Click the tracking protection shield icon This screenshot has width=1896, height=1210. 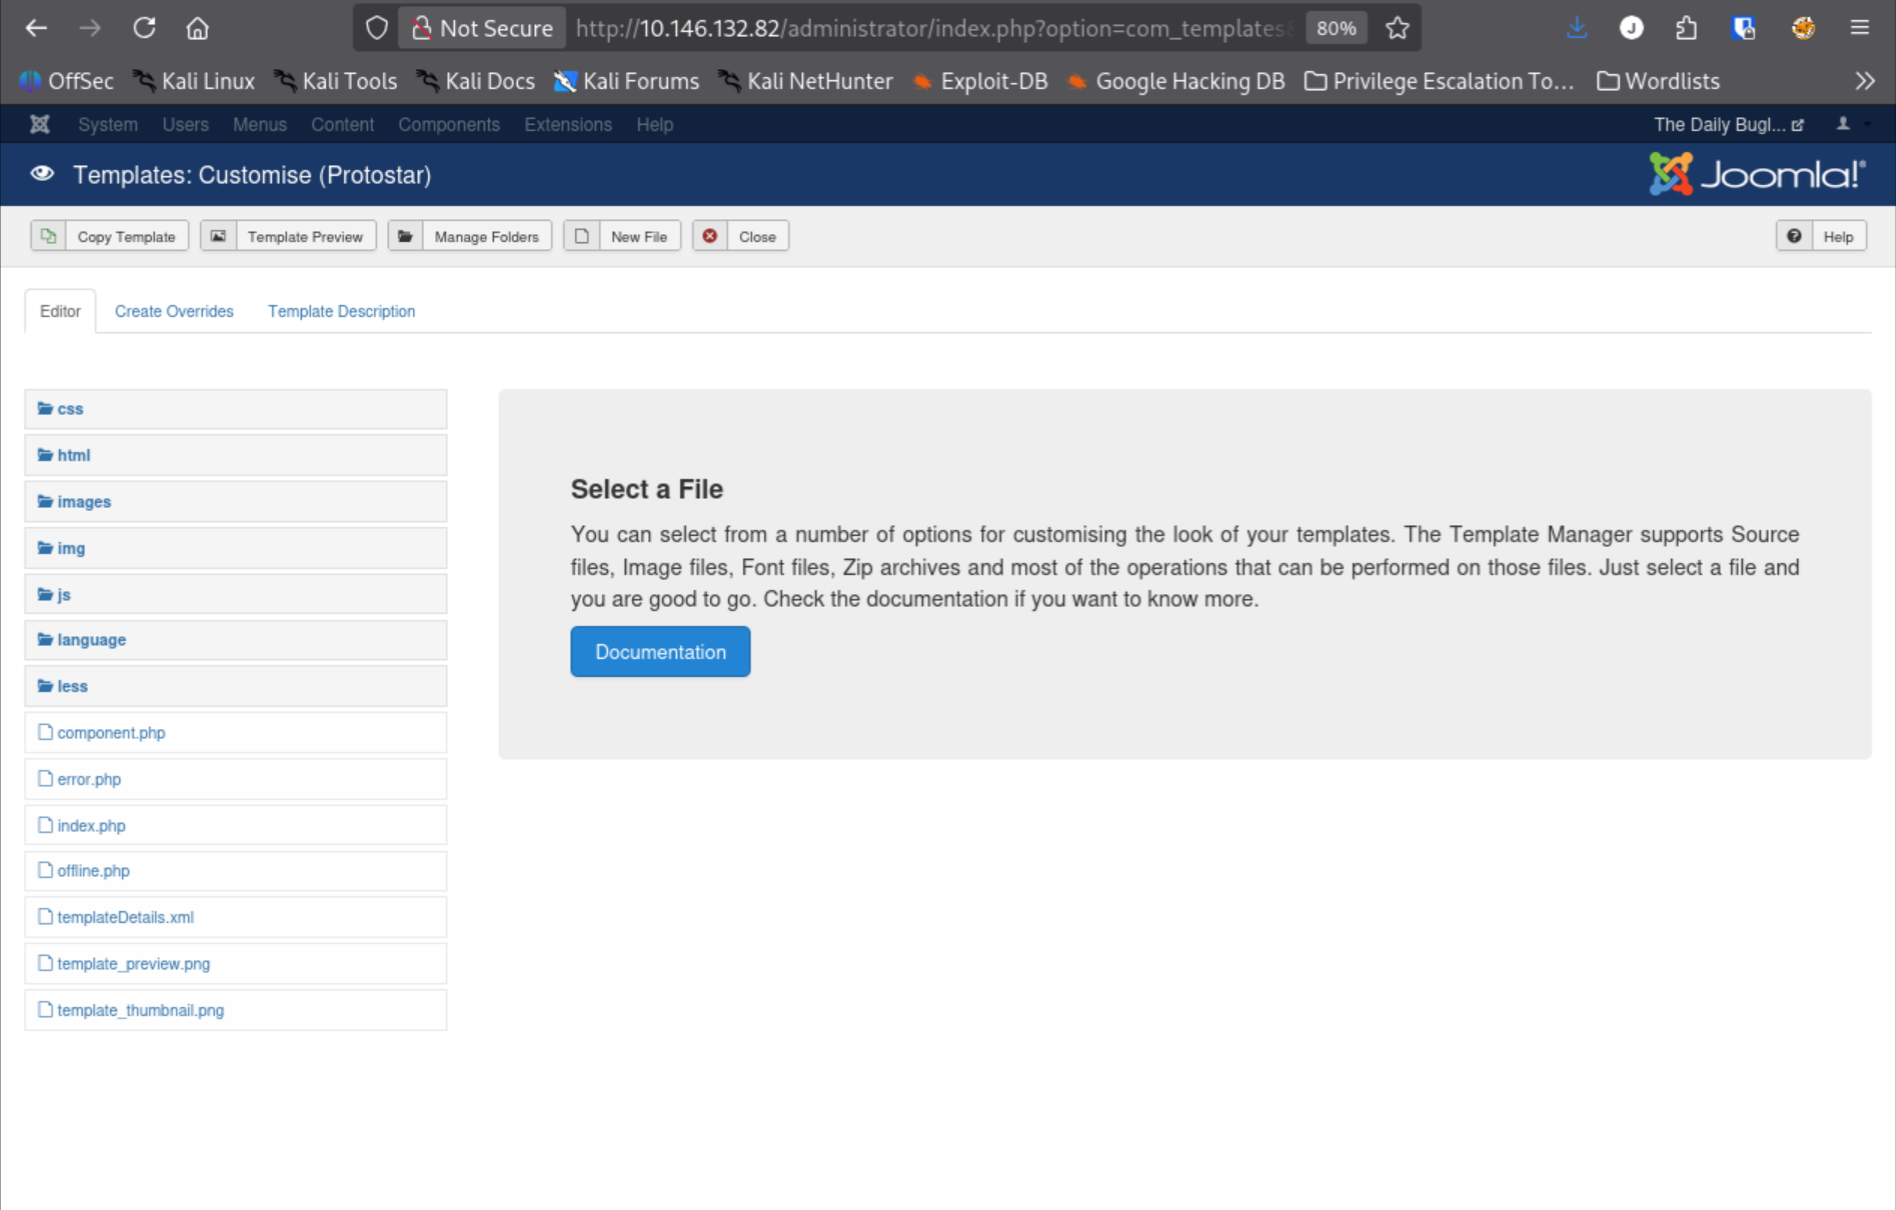click(x=376, y=28)
